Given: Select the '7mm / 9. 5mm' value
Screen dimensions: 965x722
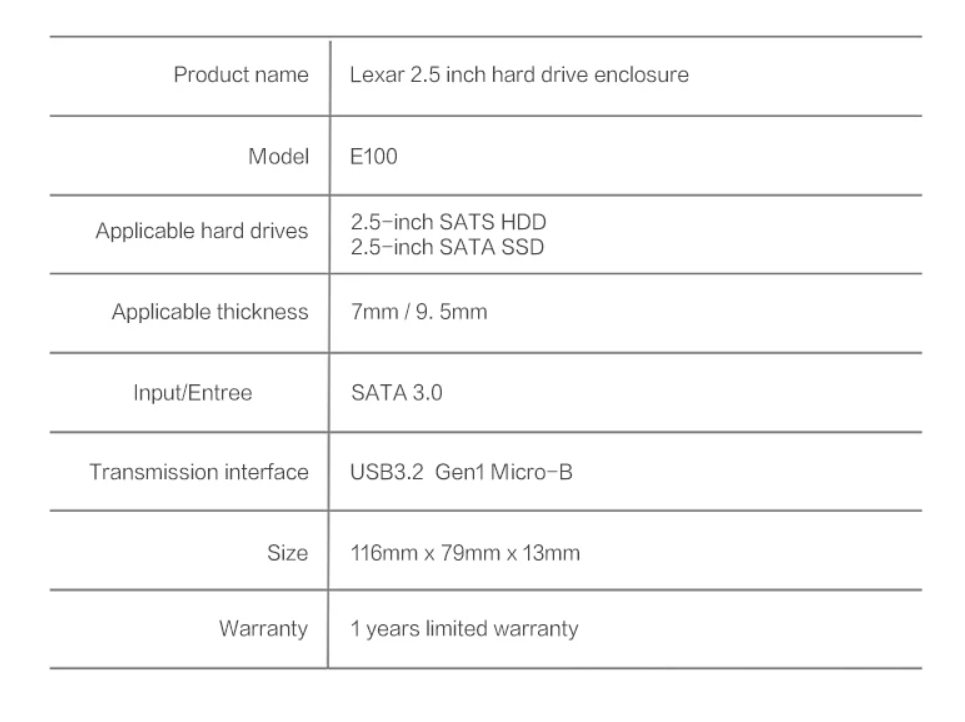Looking at the screenshot, I should click(x=419, y=312).
